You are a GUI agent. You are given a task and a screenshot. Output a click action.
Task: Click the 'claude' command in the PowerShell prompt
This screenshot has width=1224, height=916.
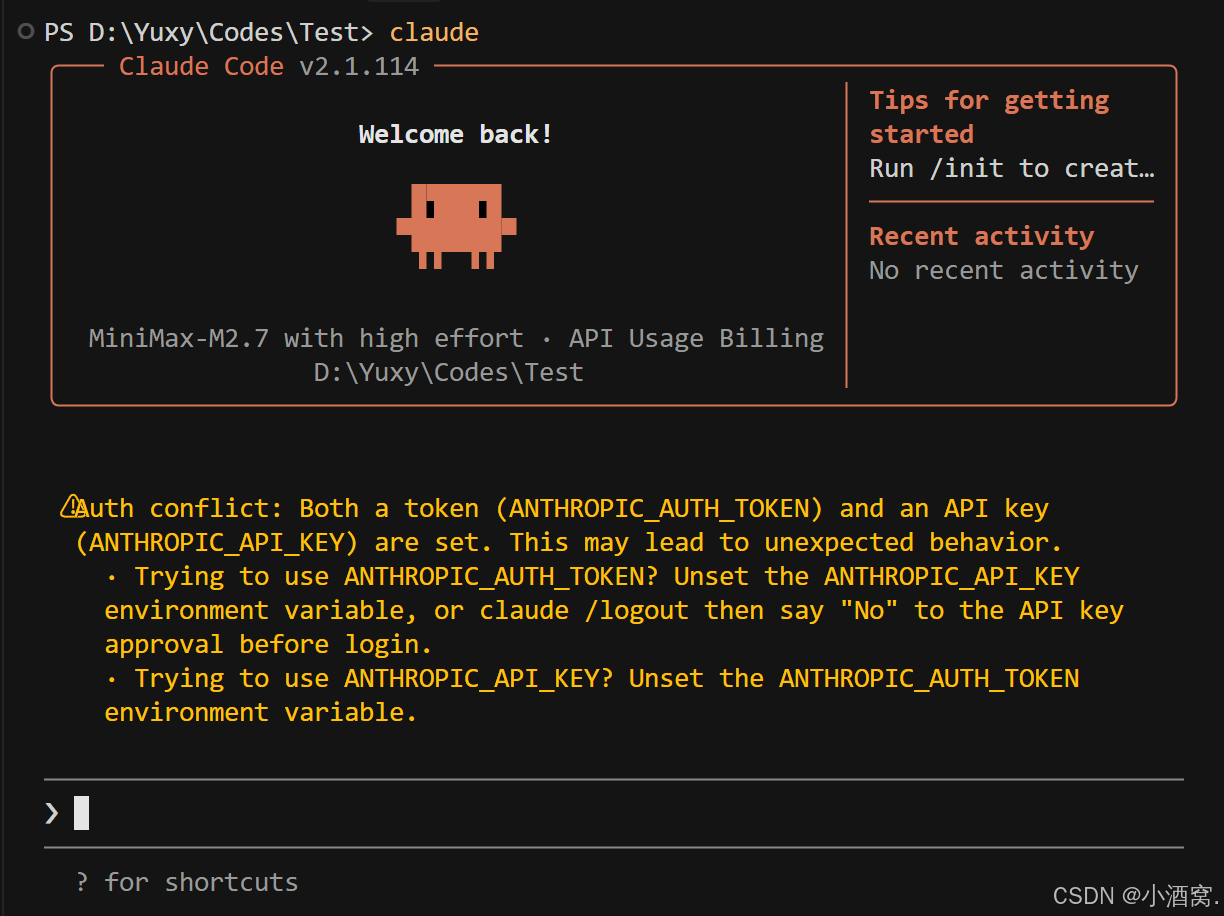[434, 32]
